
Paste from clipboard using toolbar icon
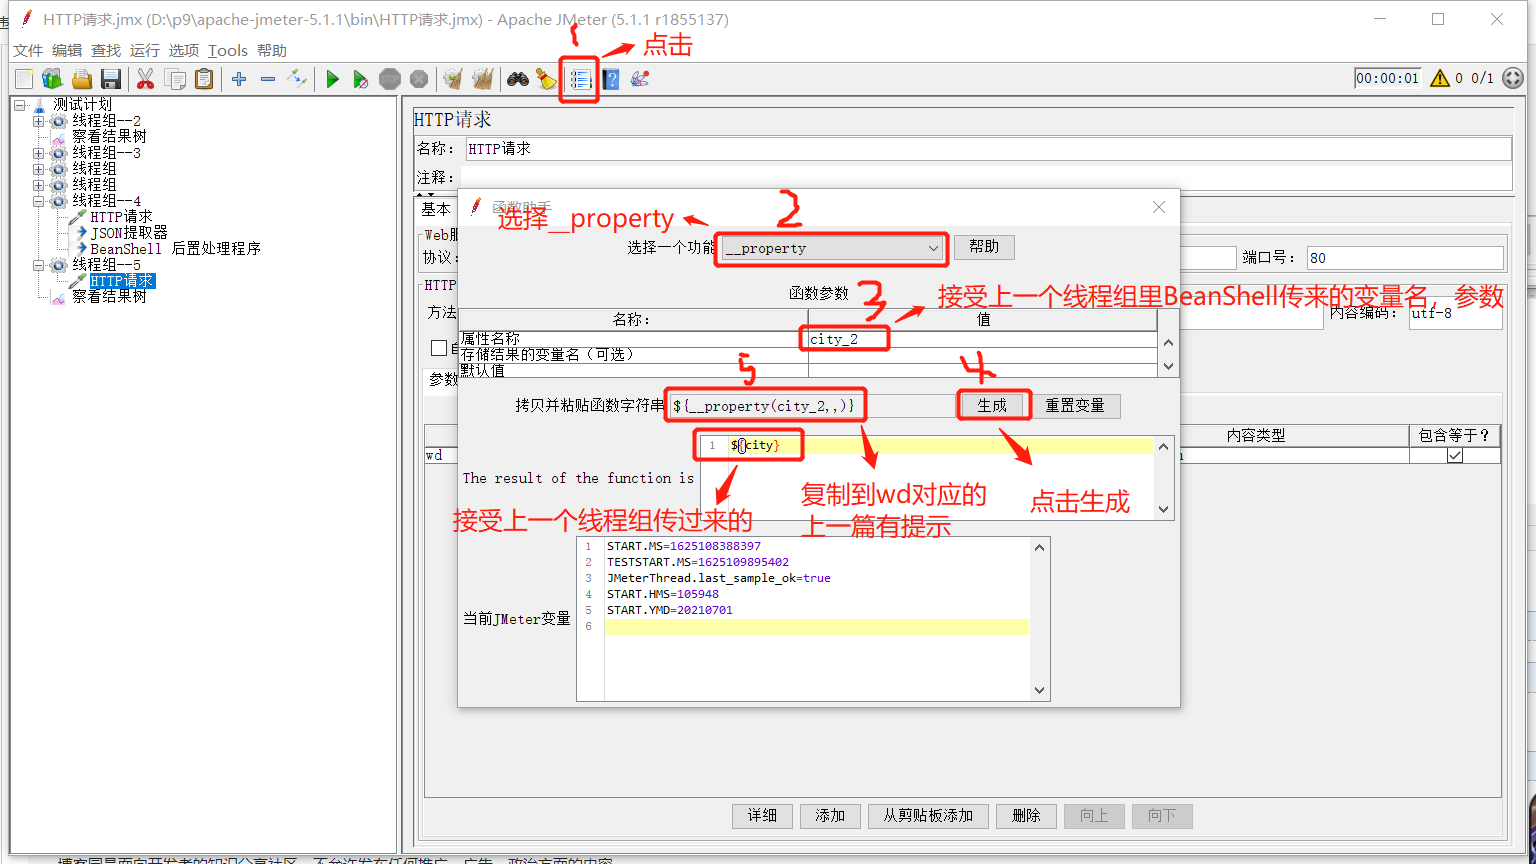click(x=204, y=79)
